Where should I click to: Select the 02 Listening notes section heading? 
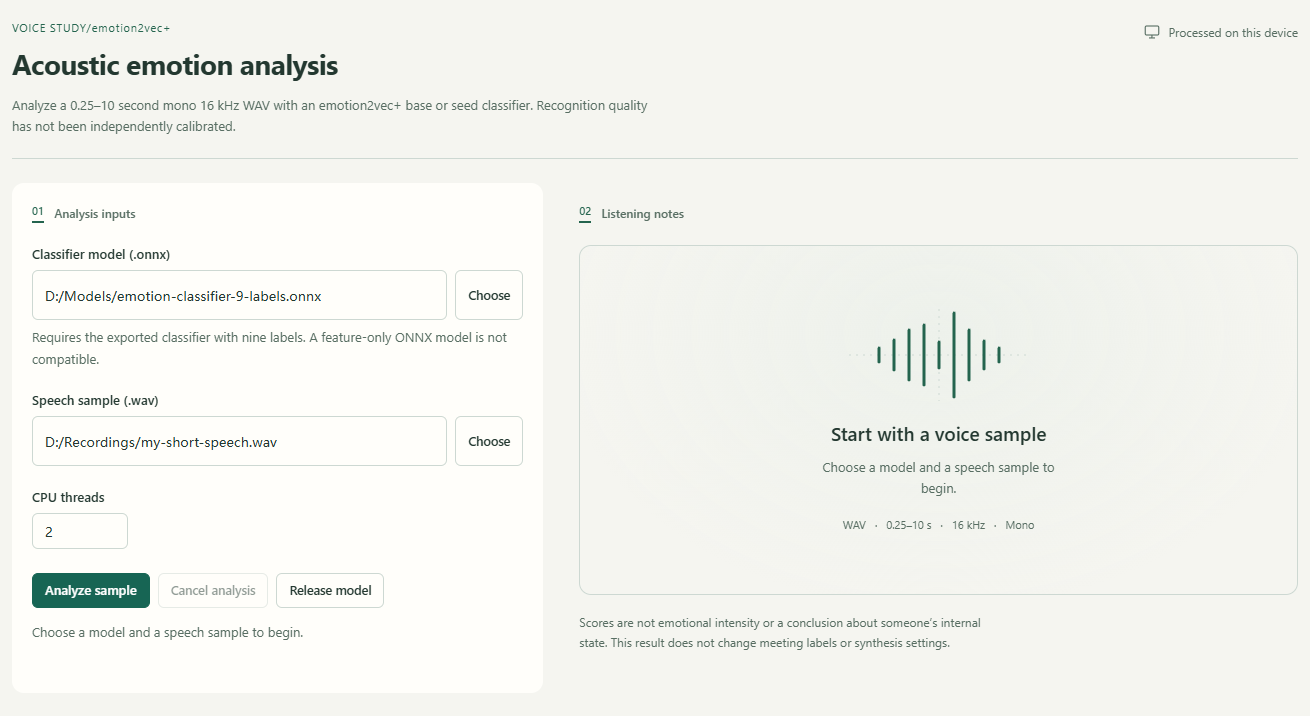632,213
